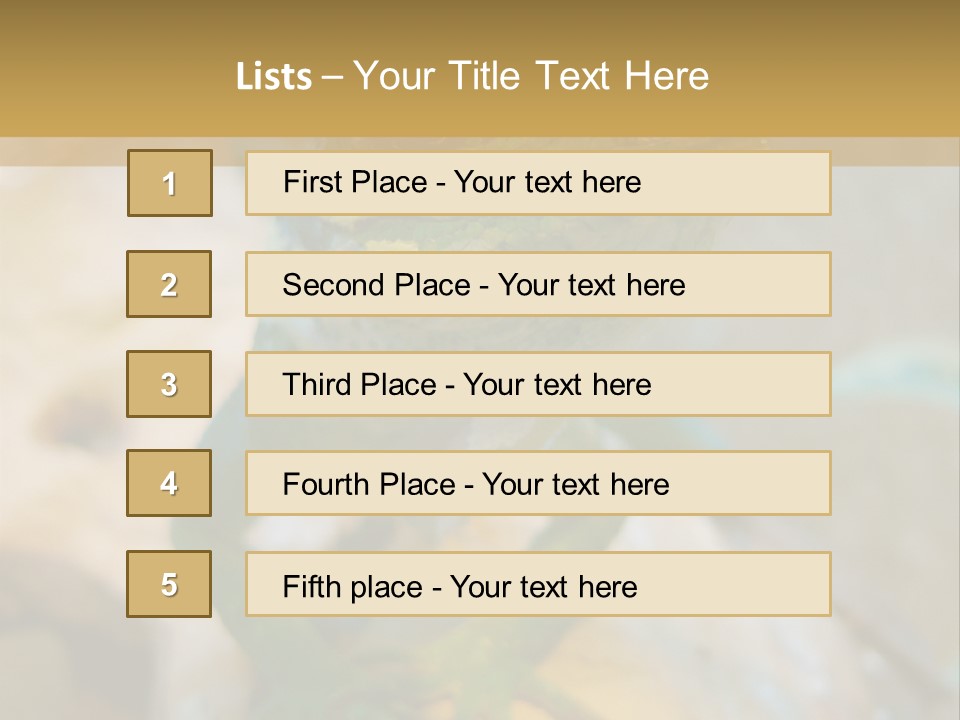Click the number 1 box

tap(170, 183)
